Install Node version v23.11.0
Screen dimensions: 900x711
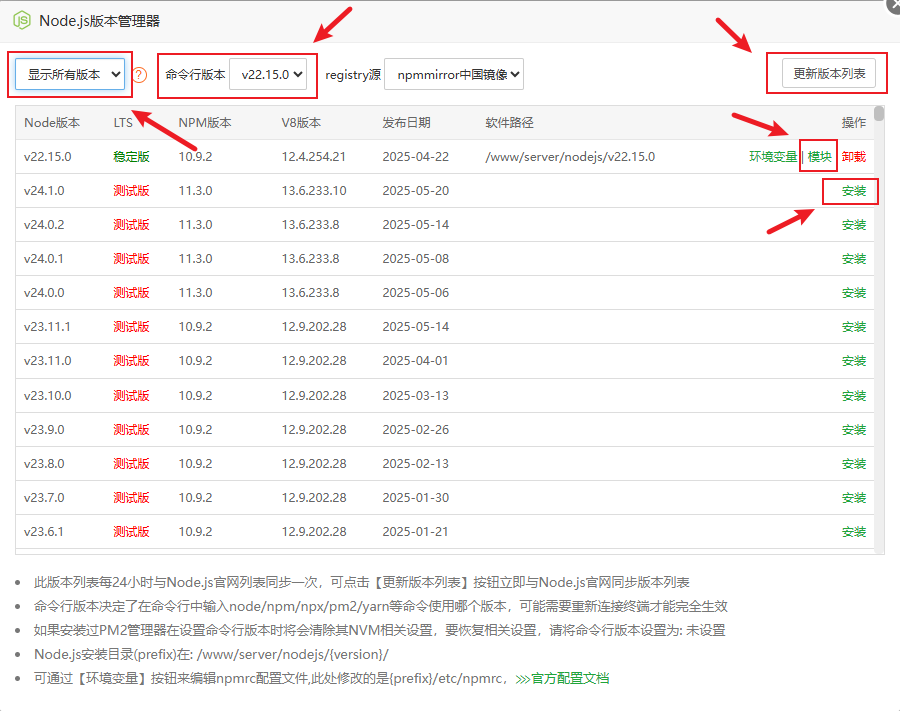(x=854, y=361)
